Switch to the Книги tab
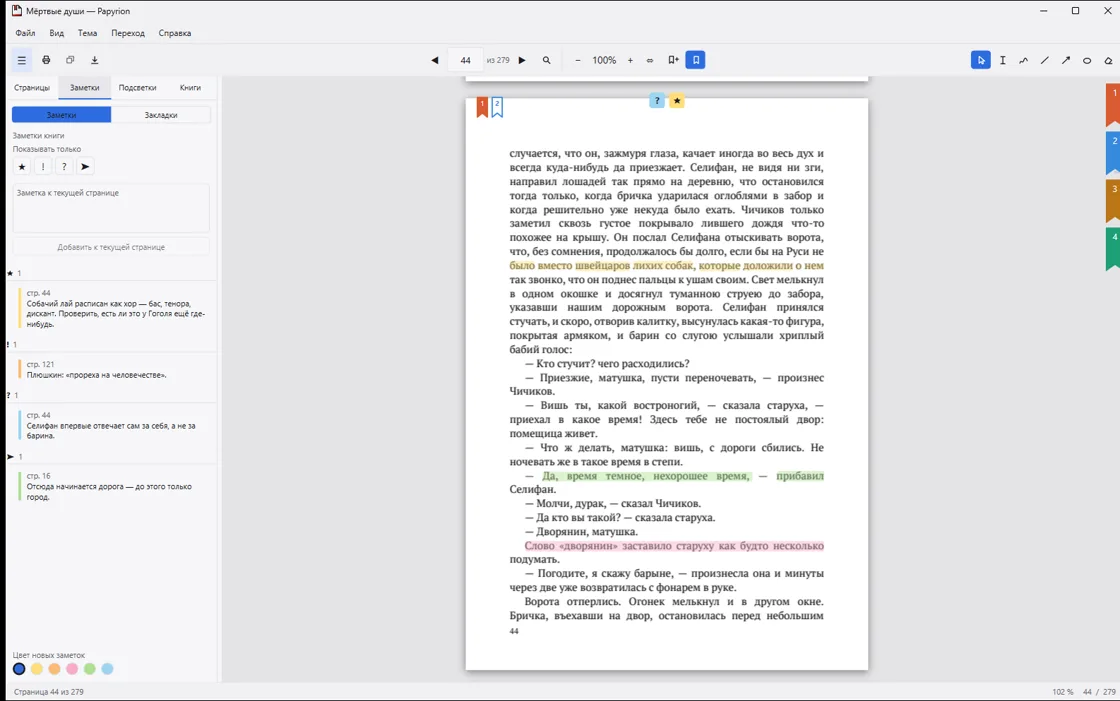Image resolution: width=1120 pixels, height=701 pixels. pos(190,88)
